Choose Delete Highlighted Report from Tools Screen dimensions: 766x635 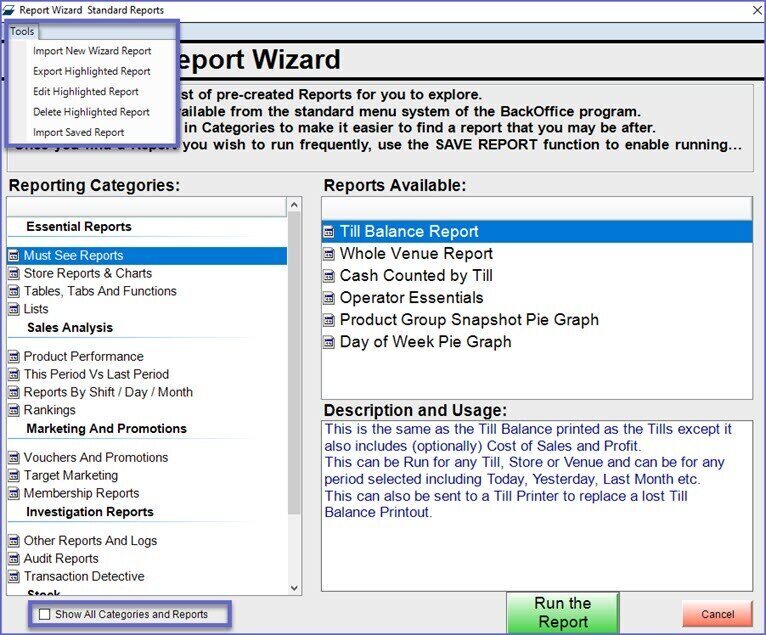(91, 112)
